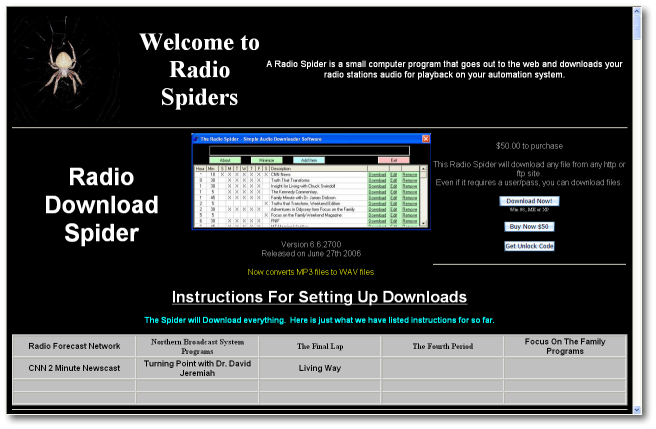Click the Get Unlock Code button
Image resolution: width=656 pixels, height=429 pixels.
point(529,246)
